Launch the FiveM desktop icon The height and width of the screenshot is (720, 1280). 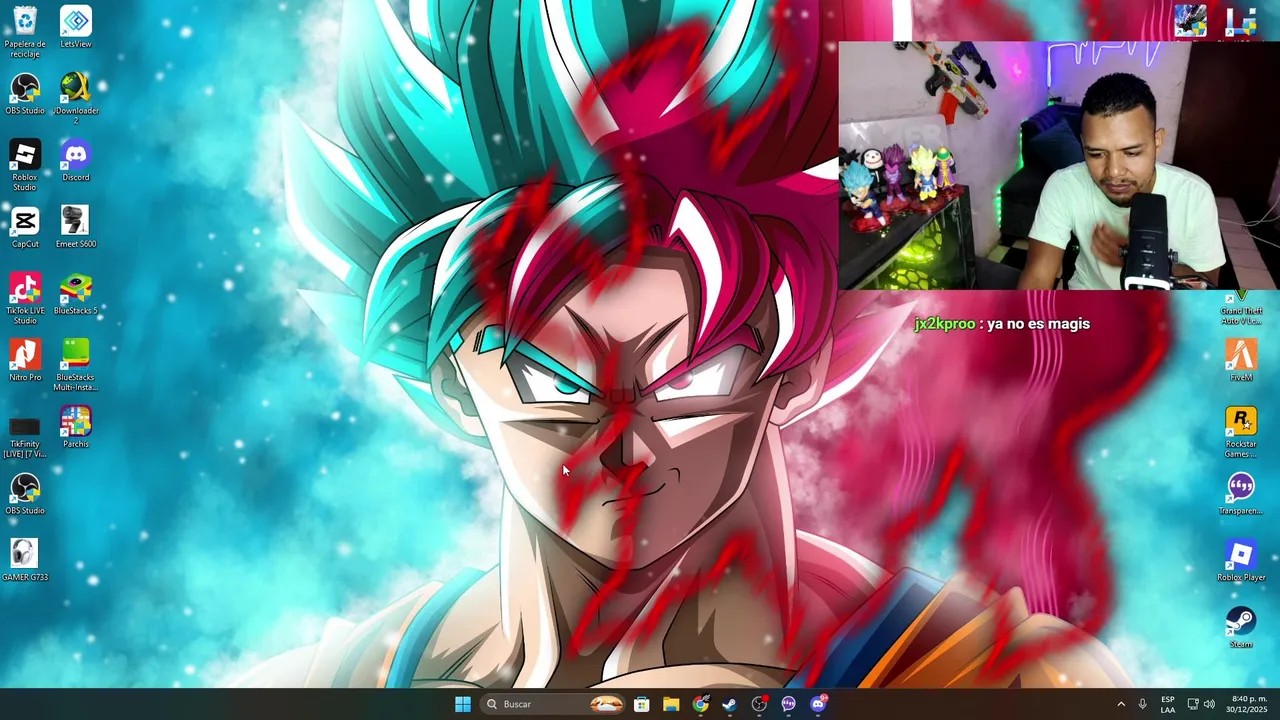click(x=1241, y=360)
